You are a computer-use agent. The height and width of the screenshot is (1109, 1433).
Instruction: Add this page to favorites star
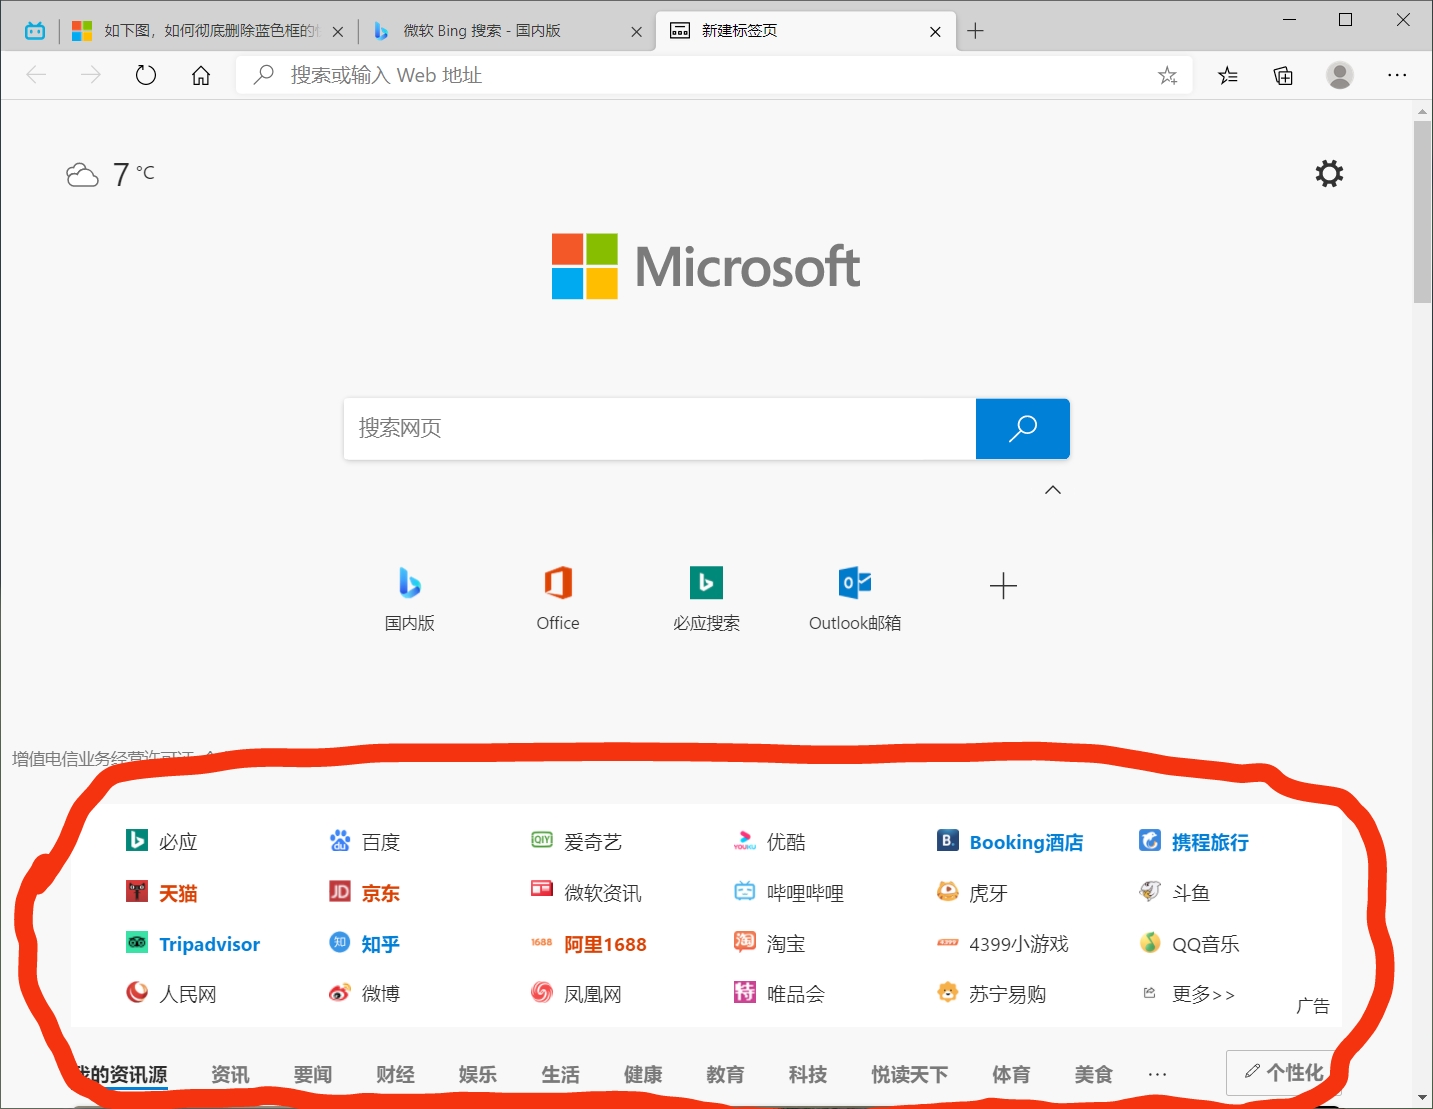tap(1167, 75)
